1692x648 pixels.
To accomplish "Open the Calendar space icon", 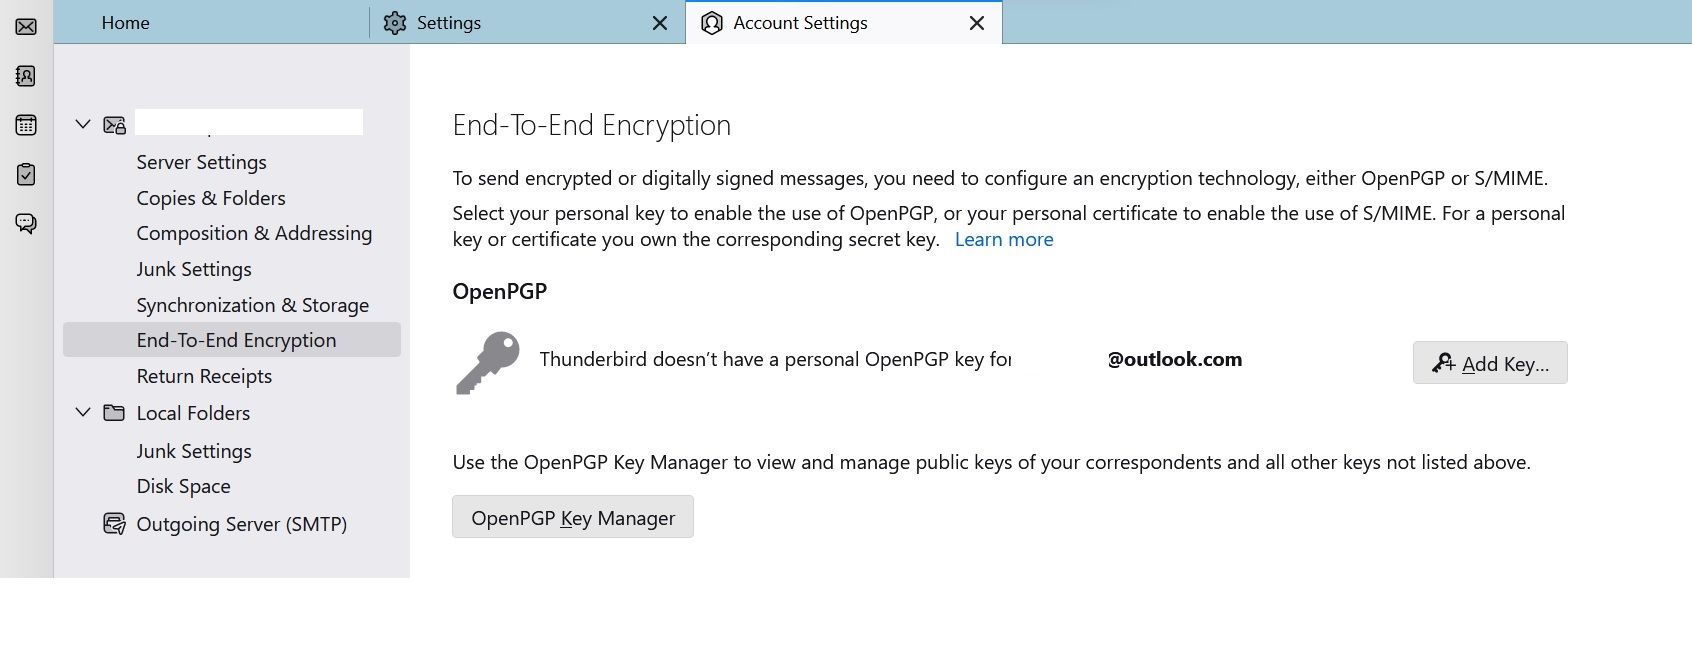I will pyautogui.click(x=26, y=125).
